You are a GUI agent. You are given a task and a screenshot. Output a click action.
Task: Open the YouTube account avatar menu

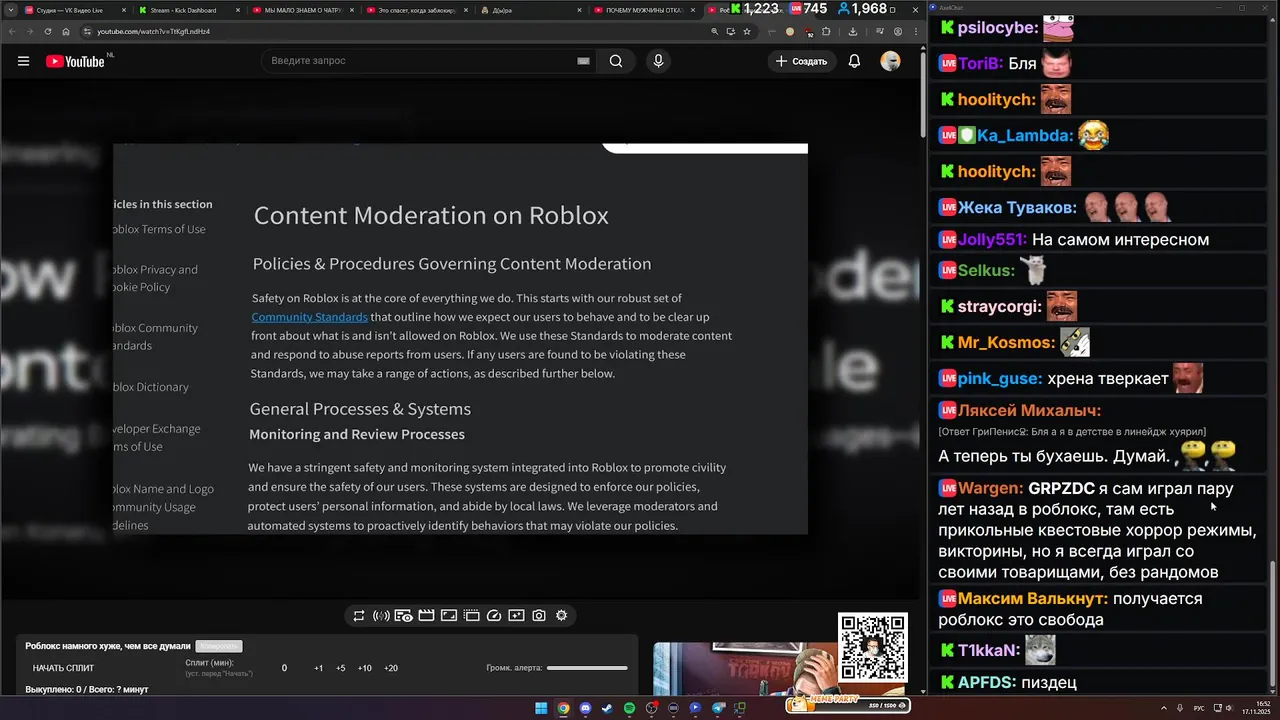tap(890, 61)
